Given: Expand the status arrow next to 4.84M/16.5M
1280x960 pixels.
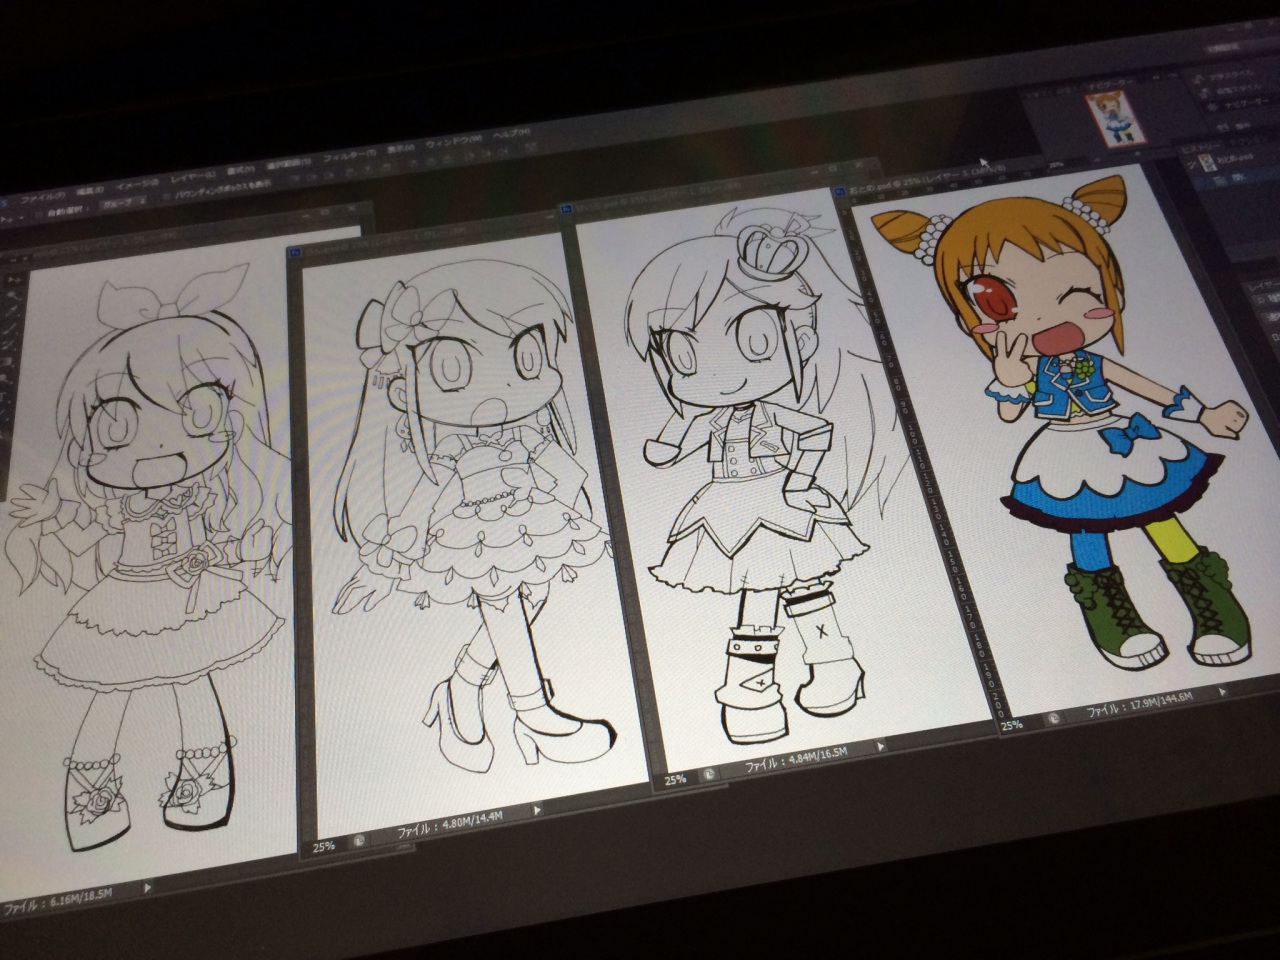Looking at the screenshot, I should 879,747.
